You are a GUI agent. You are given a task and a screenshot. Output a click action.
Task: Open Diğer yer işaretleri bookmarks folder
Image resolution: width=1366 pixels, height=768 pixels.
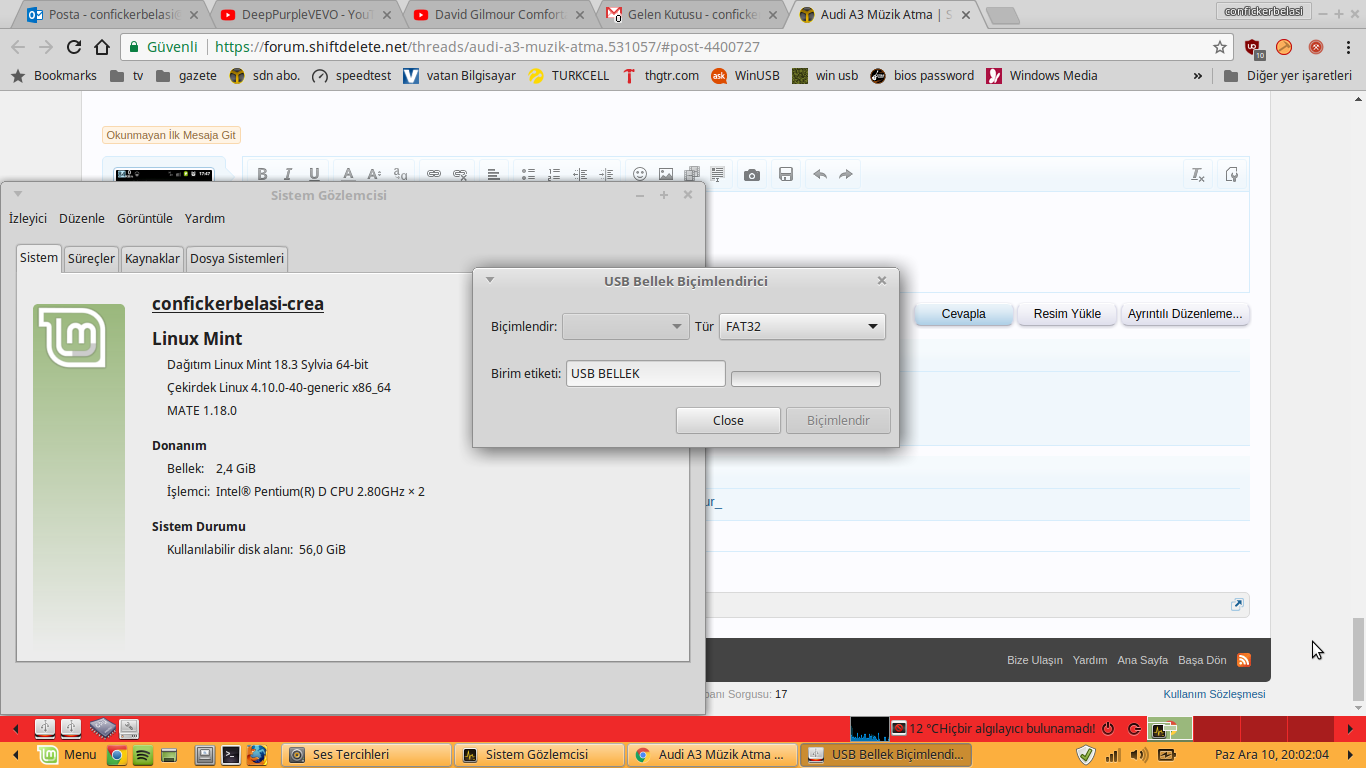[x=1288, y=76]
